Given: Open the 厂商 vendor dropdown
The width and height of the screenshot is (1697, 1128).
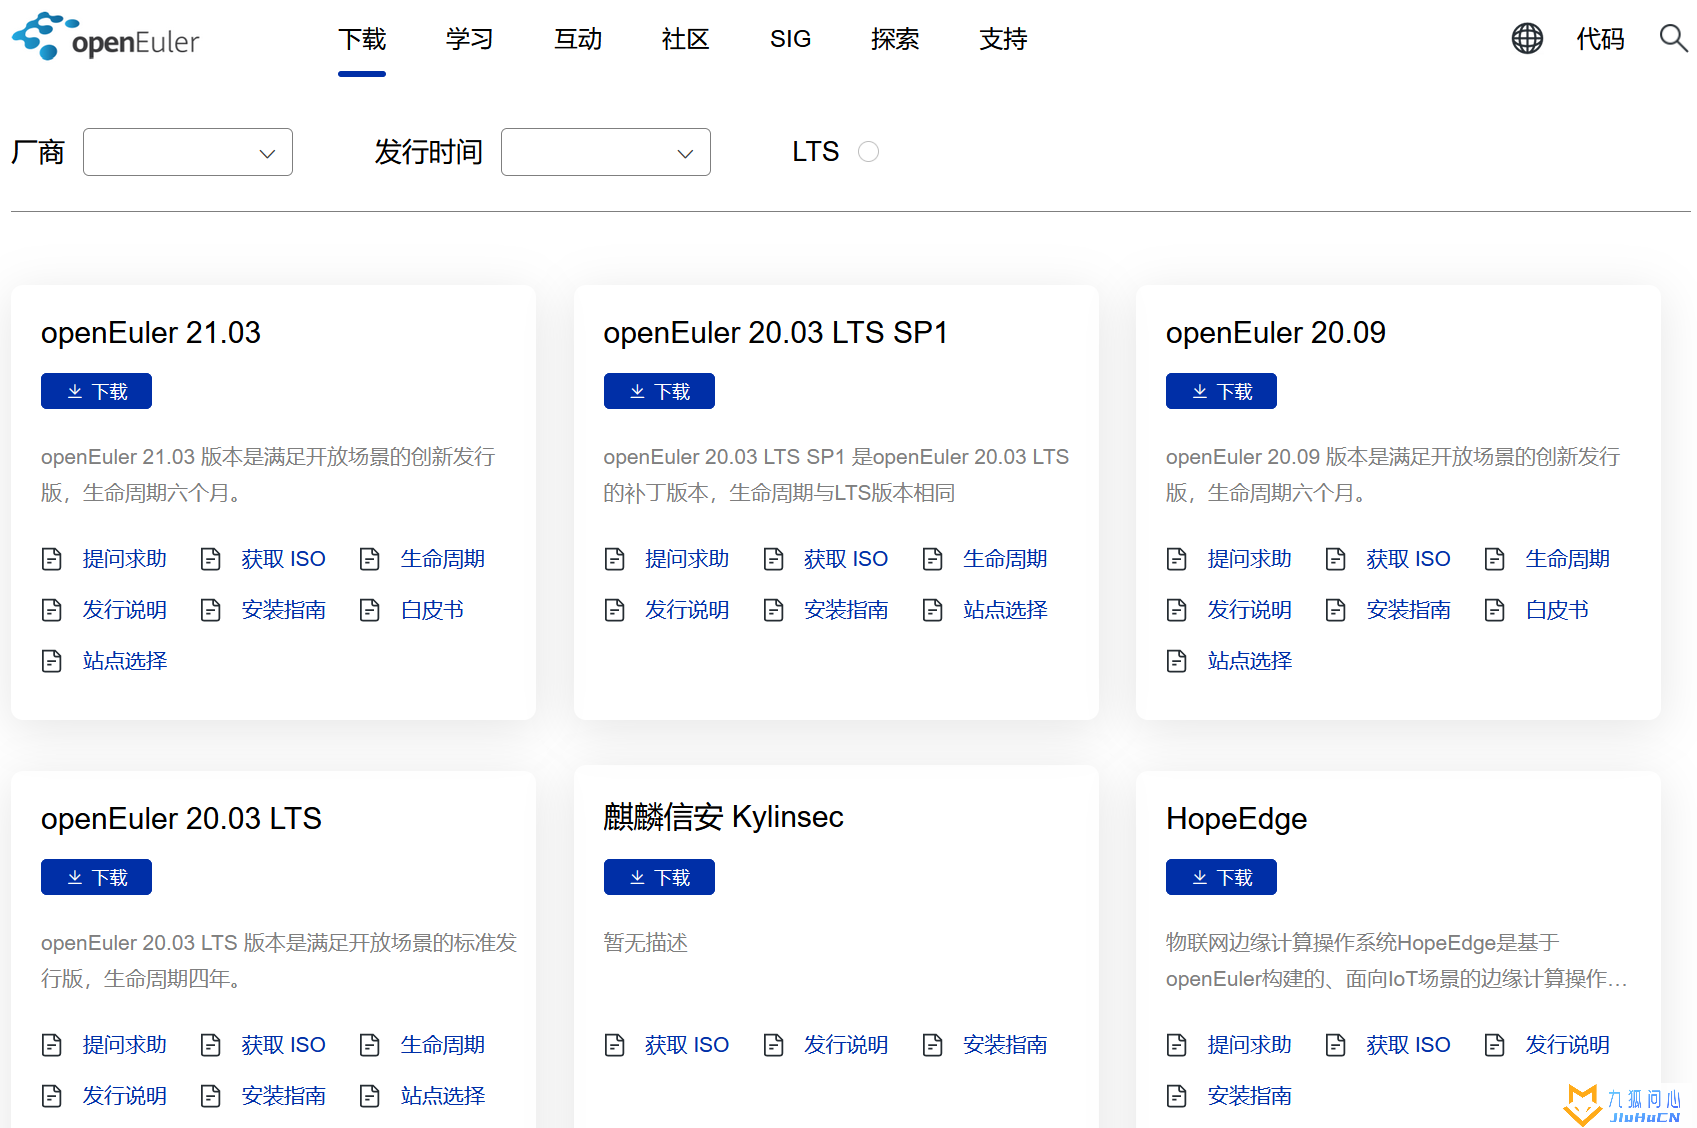Looking at the screenshot, I should pyautogui.click(x=188, y=152).
